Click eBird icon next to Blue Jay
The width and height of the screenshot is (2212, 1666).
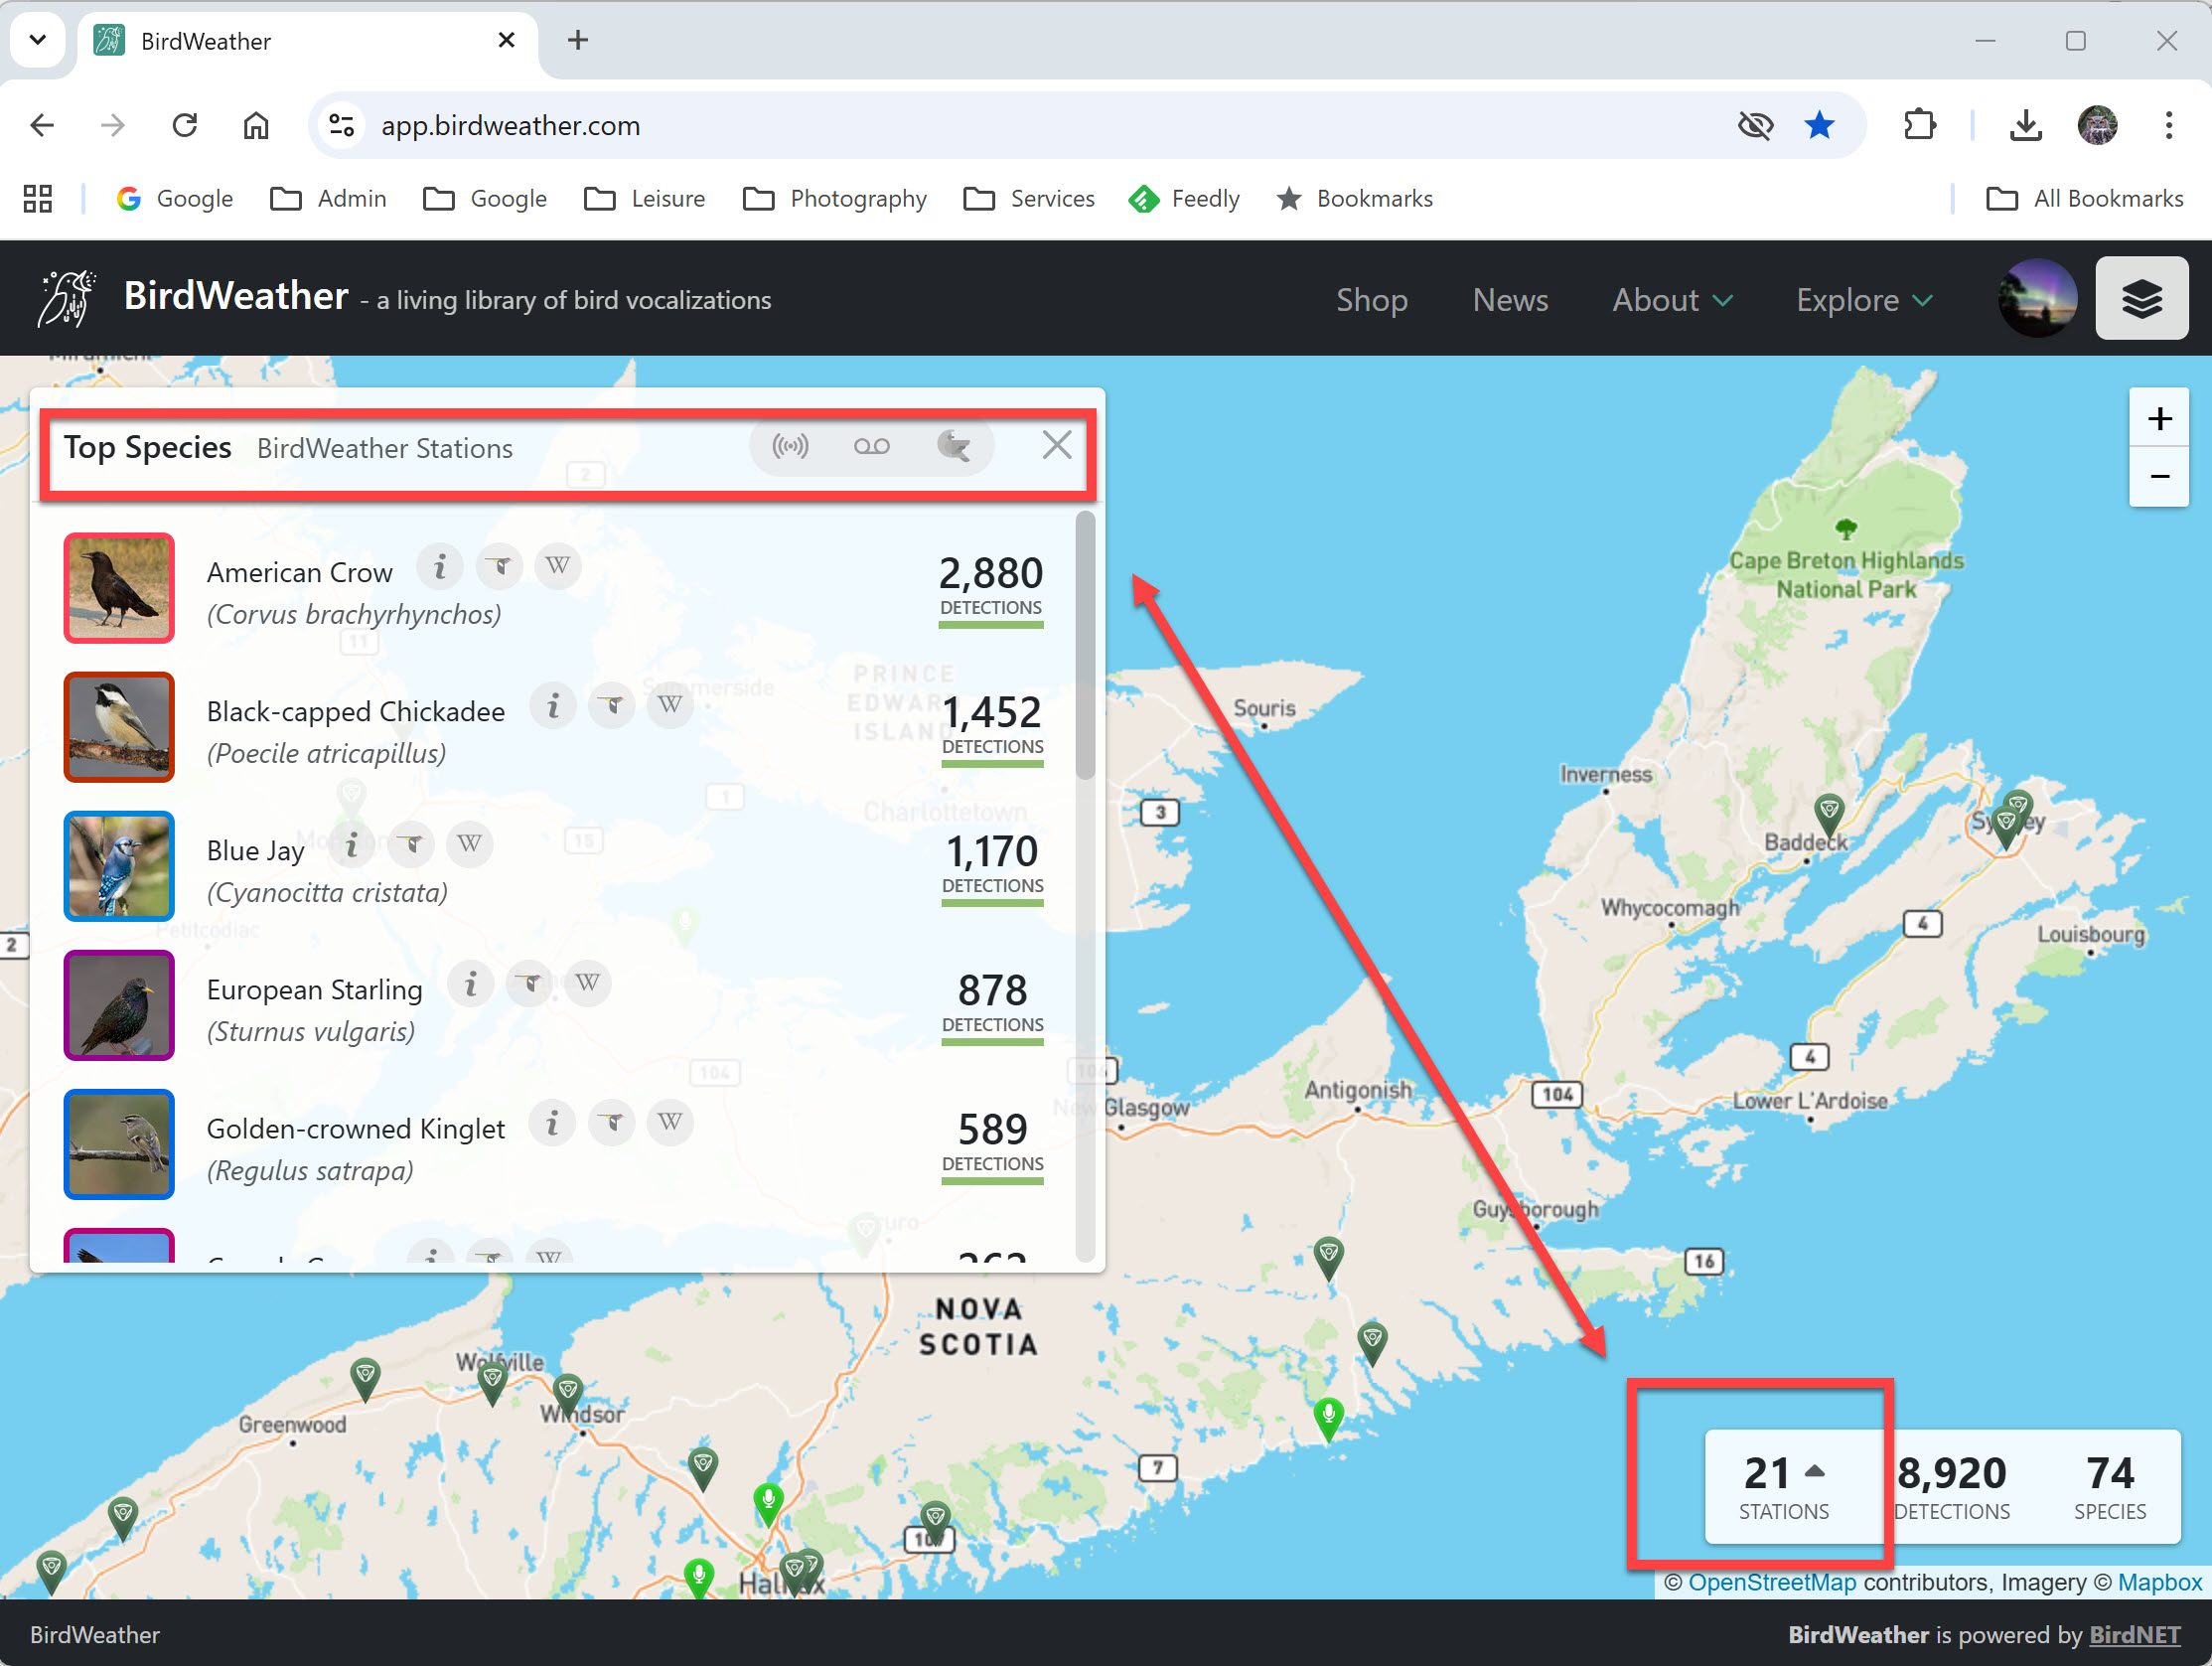tap(411, 845)
